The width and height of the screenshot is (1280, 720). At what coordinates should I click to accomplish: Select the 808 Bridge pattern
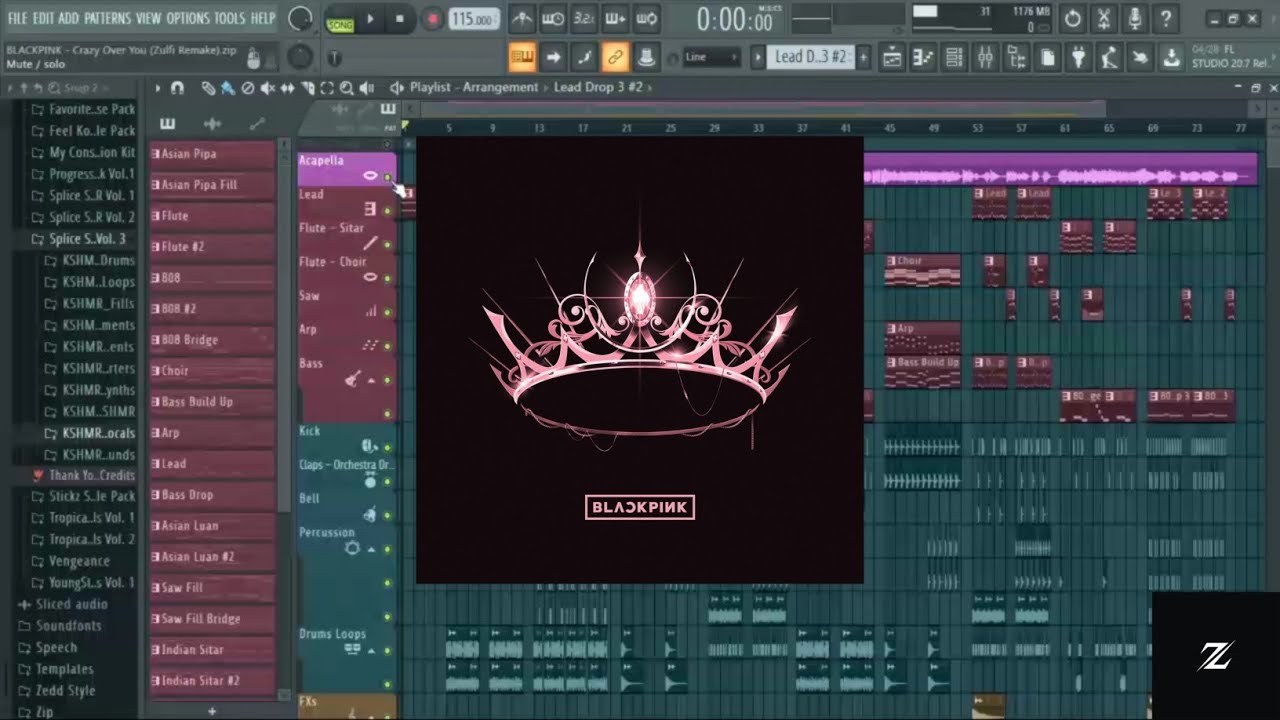pyautogui.click(x=212, y=340)
